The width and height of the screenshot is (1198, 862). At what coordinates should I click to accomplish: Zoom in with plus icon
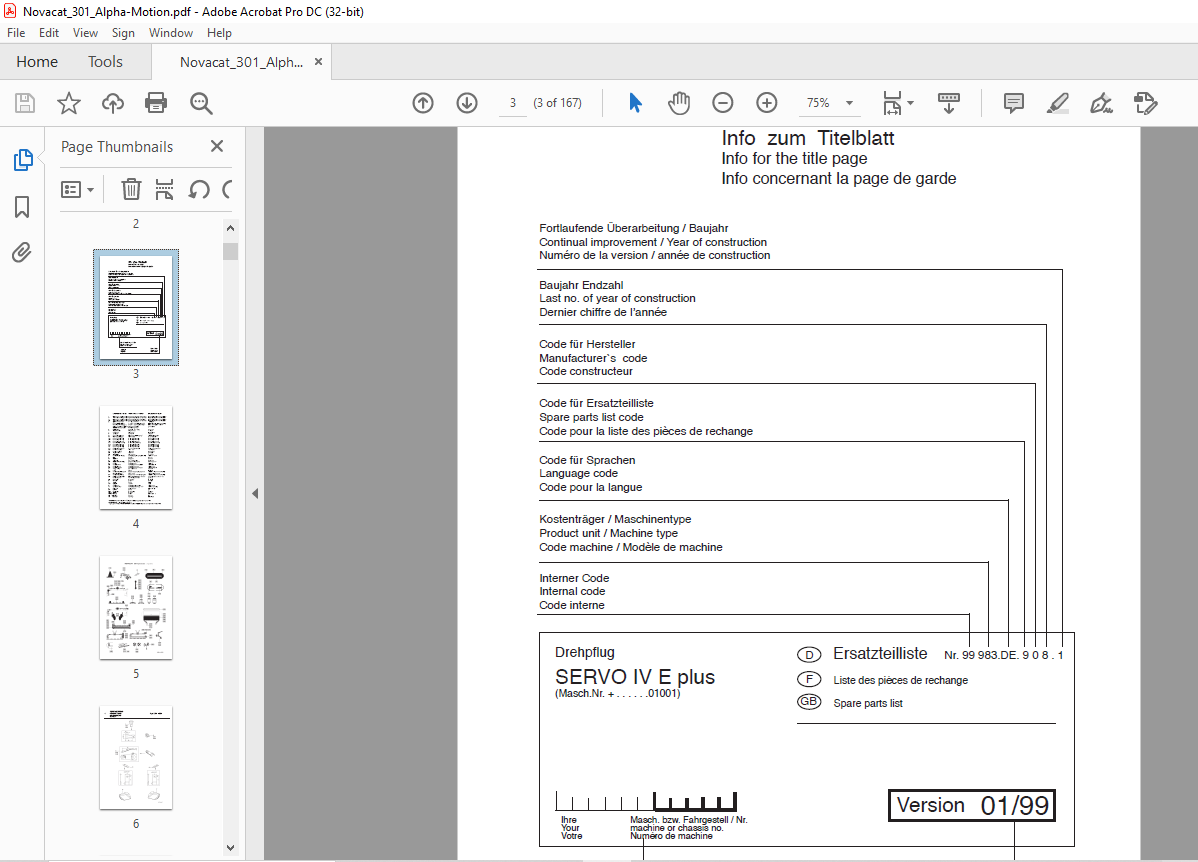tap(766, 102)
